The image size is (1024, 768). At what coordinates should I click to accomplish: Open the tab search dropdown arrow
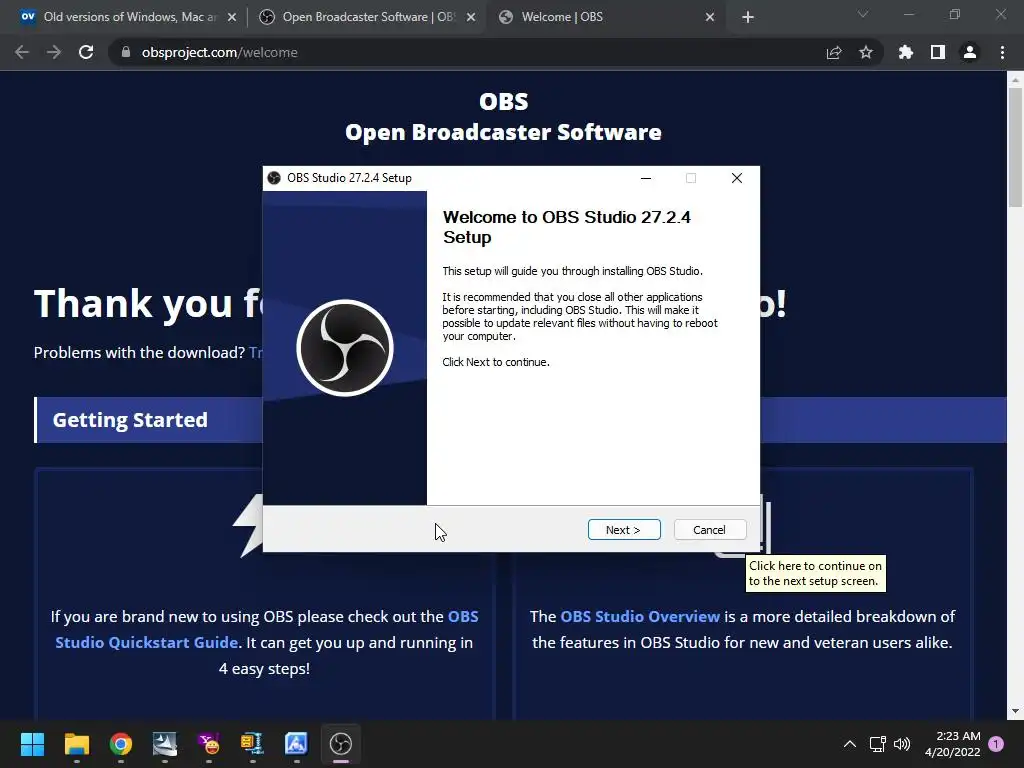point(863,14)
